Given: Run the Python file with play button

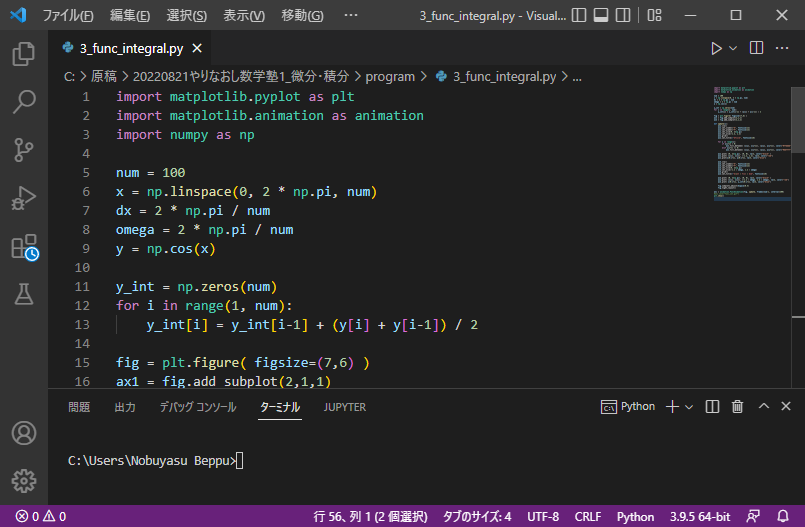Looking at the screenshot, I should [x=716, y=48].
